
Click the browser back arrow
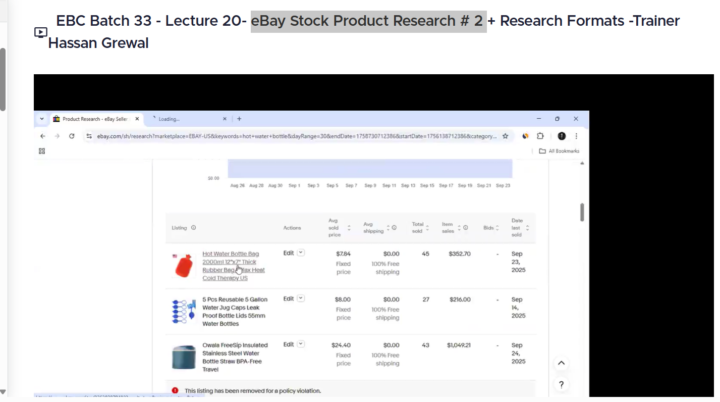pos(42,135)
